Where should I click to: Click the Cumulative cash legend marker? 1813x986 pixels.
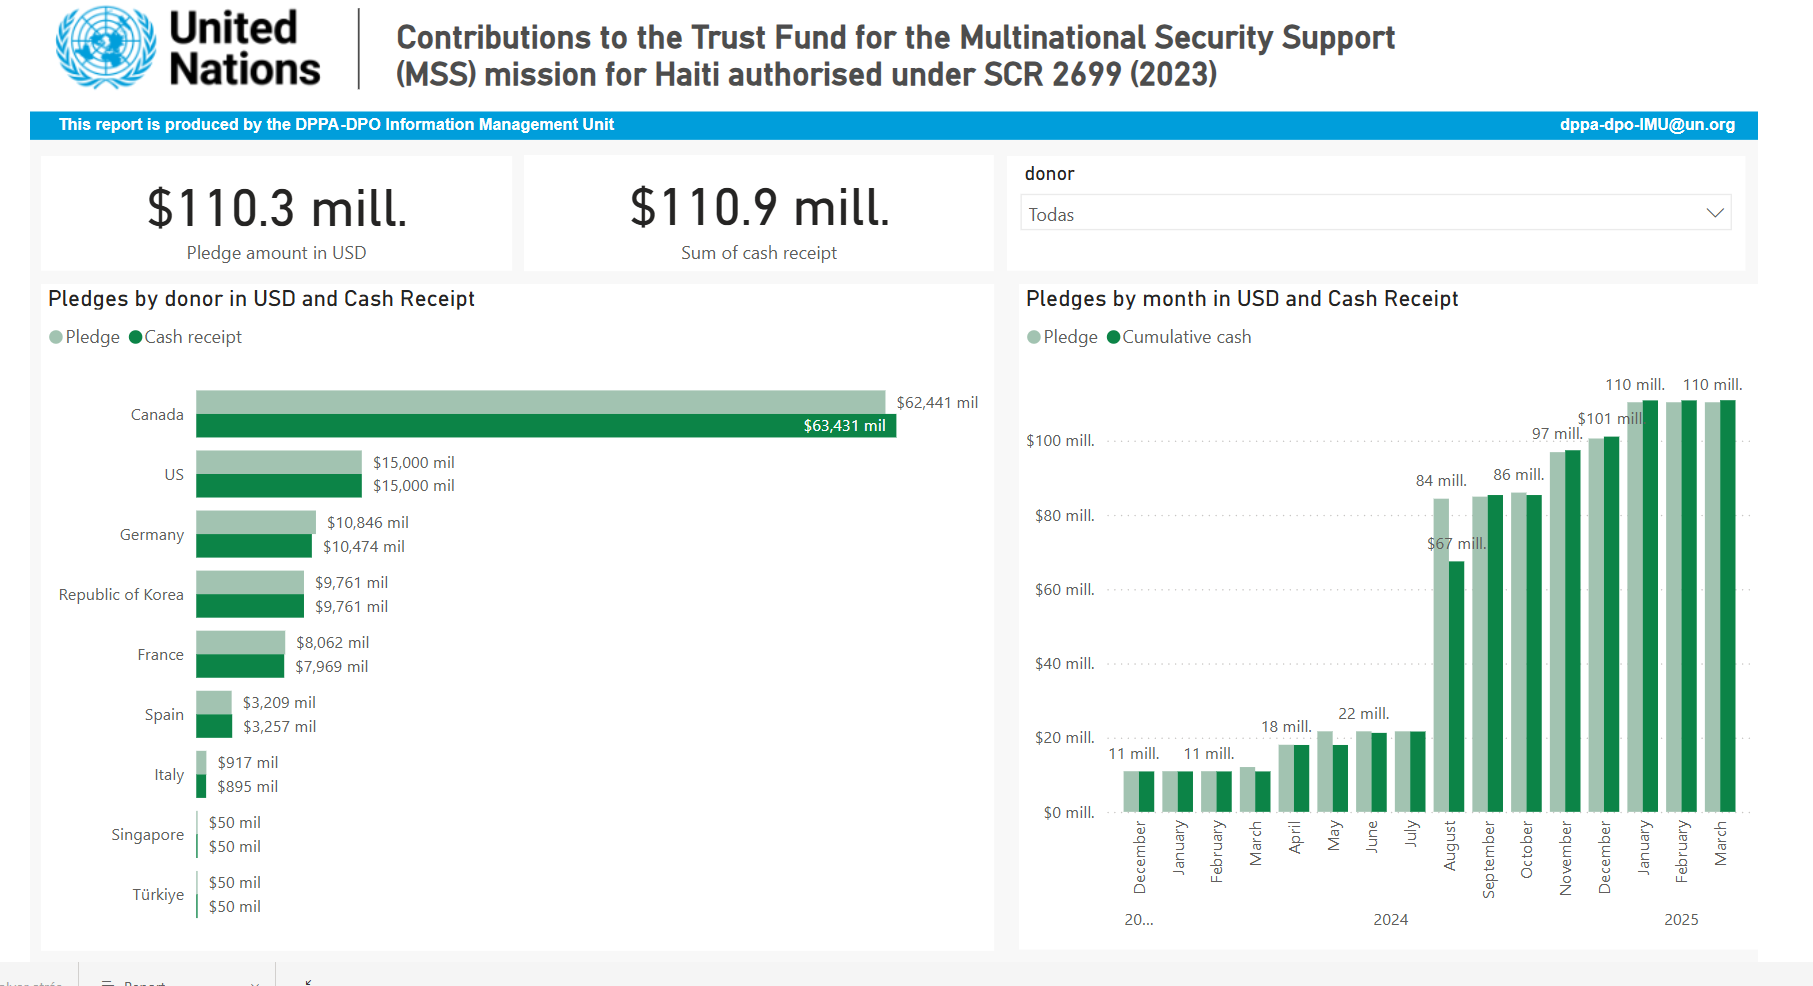(1113, 337)
